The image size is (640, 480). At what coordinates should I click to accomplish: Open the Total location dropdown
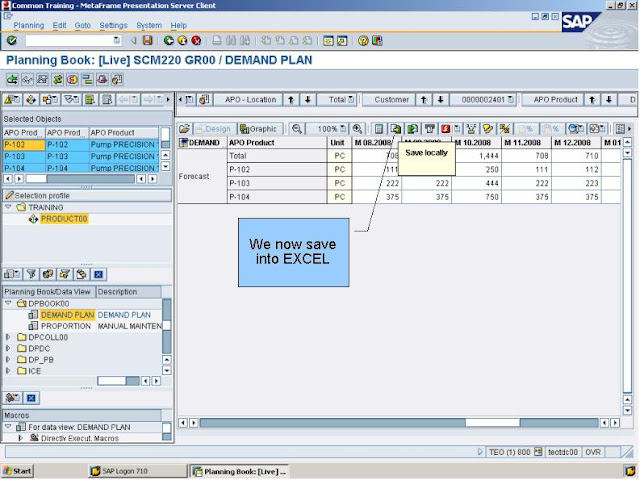coord(351,100)
